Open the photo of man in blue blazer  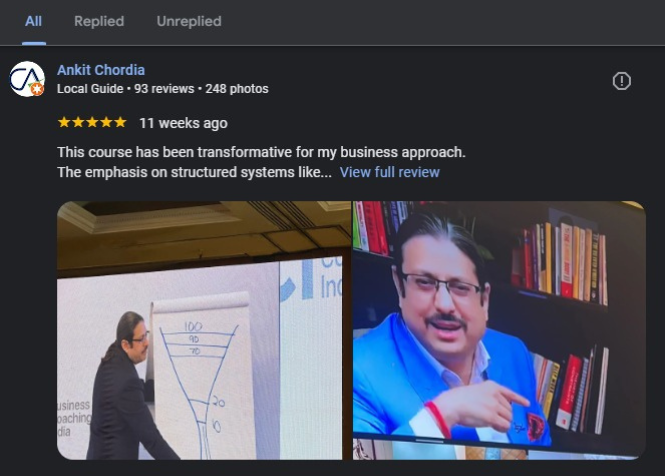pos(499,330)
